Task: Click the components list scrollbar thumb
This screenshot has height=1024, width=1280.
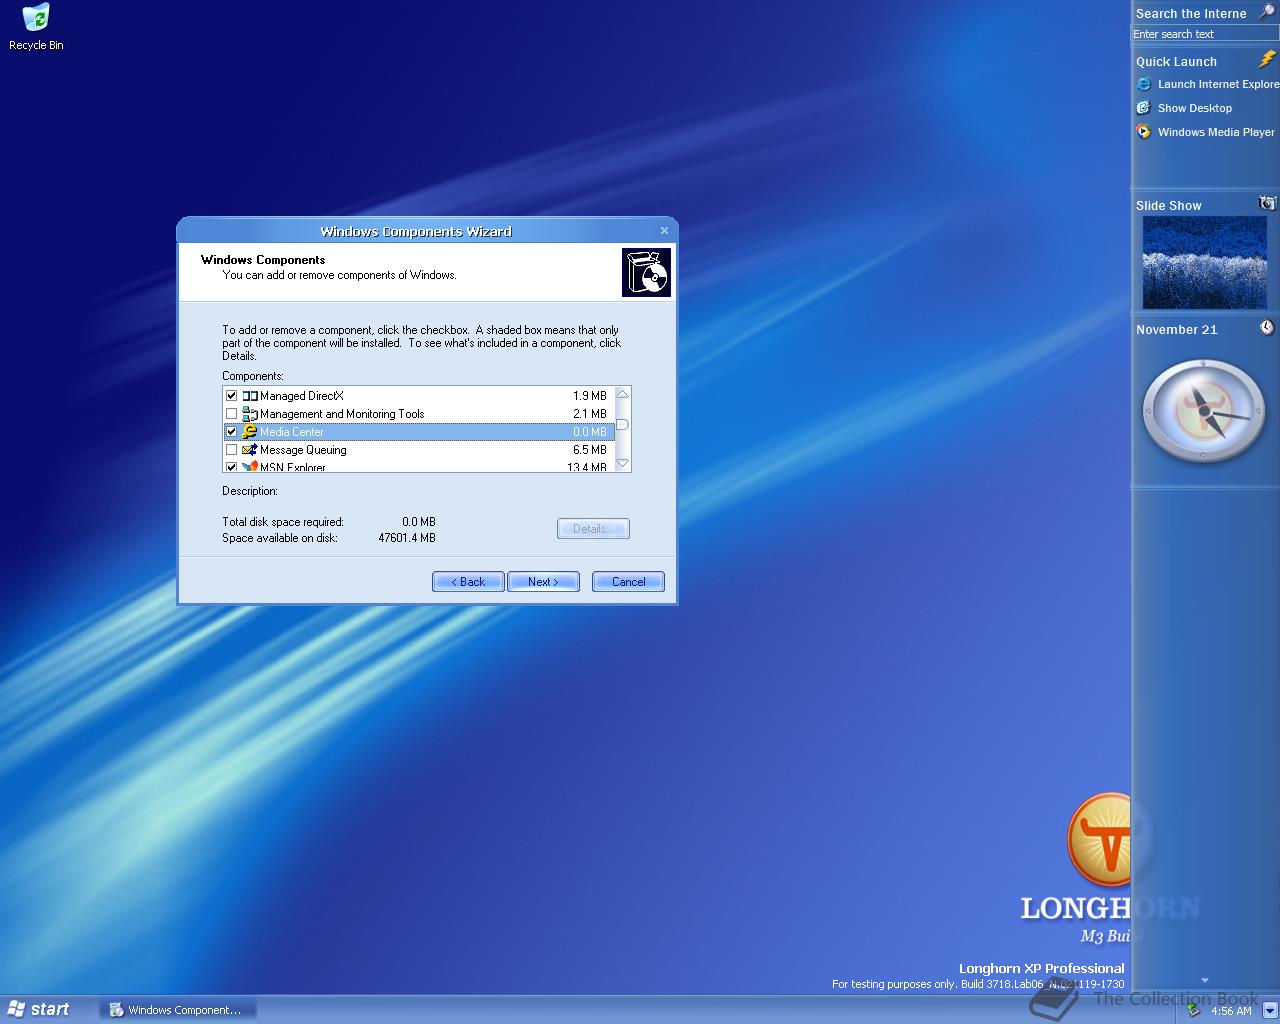Action: [x=622, y=424]
